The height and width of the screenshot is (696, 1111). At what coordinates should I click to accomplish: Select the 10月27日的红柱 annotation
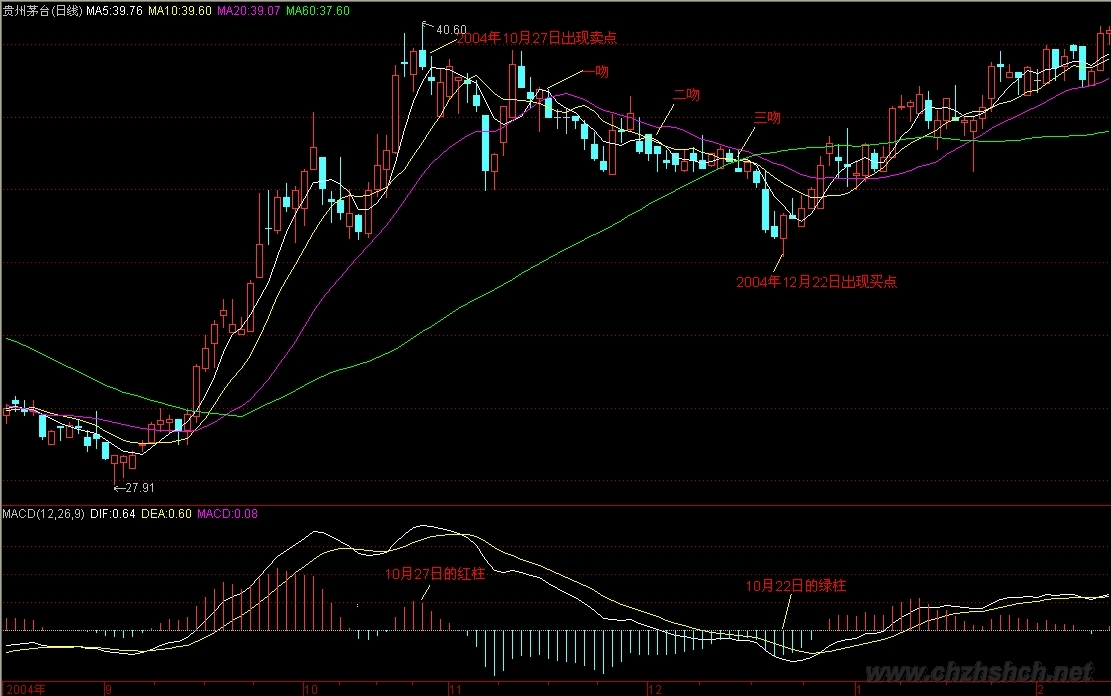tap(435, 574)
